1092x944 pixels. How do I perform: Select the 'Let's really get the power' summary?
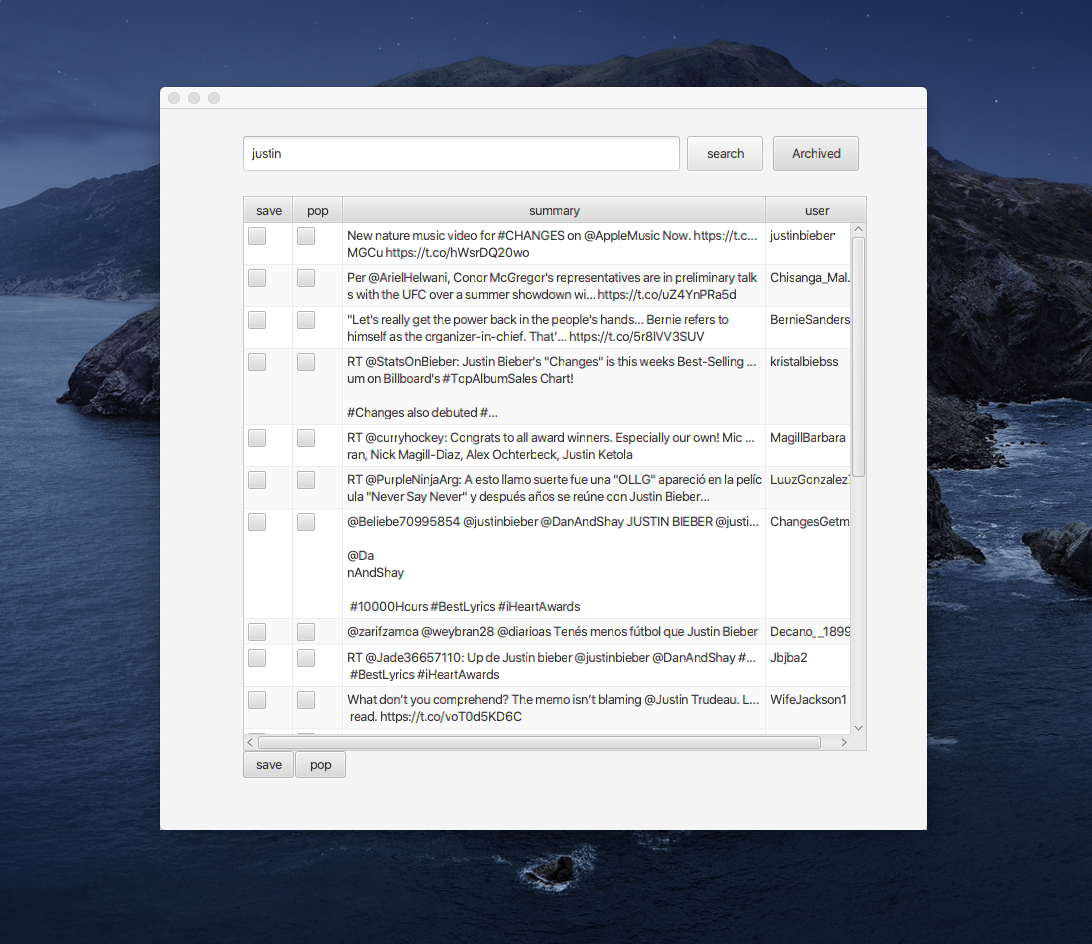tap(554, 327)
